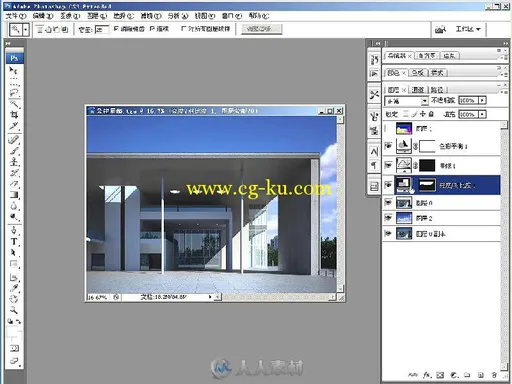The width and height of the screenshot is (512, 384).
Task: Click the Go to Bridge icon
Action: tap(440, 29)
